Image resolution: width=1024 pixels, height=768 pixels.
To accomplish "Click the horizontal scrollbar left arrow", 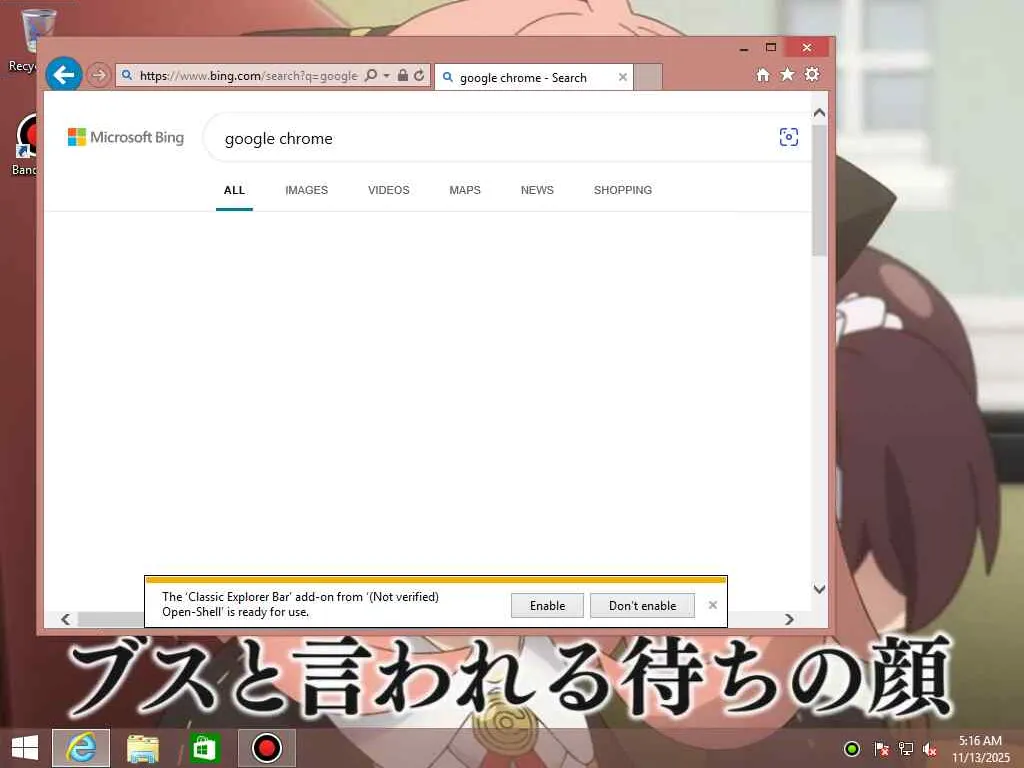I will tap(65, 619).
